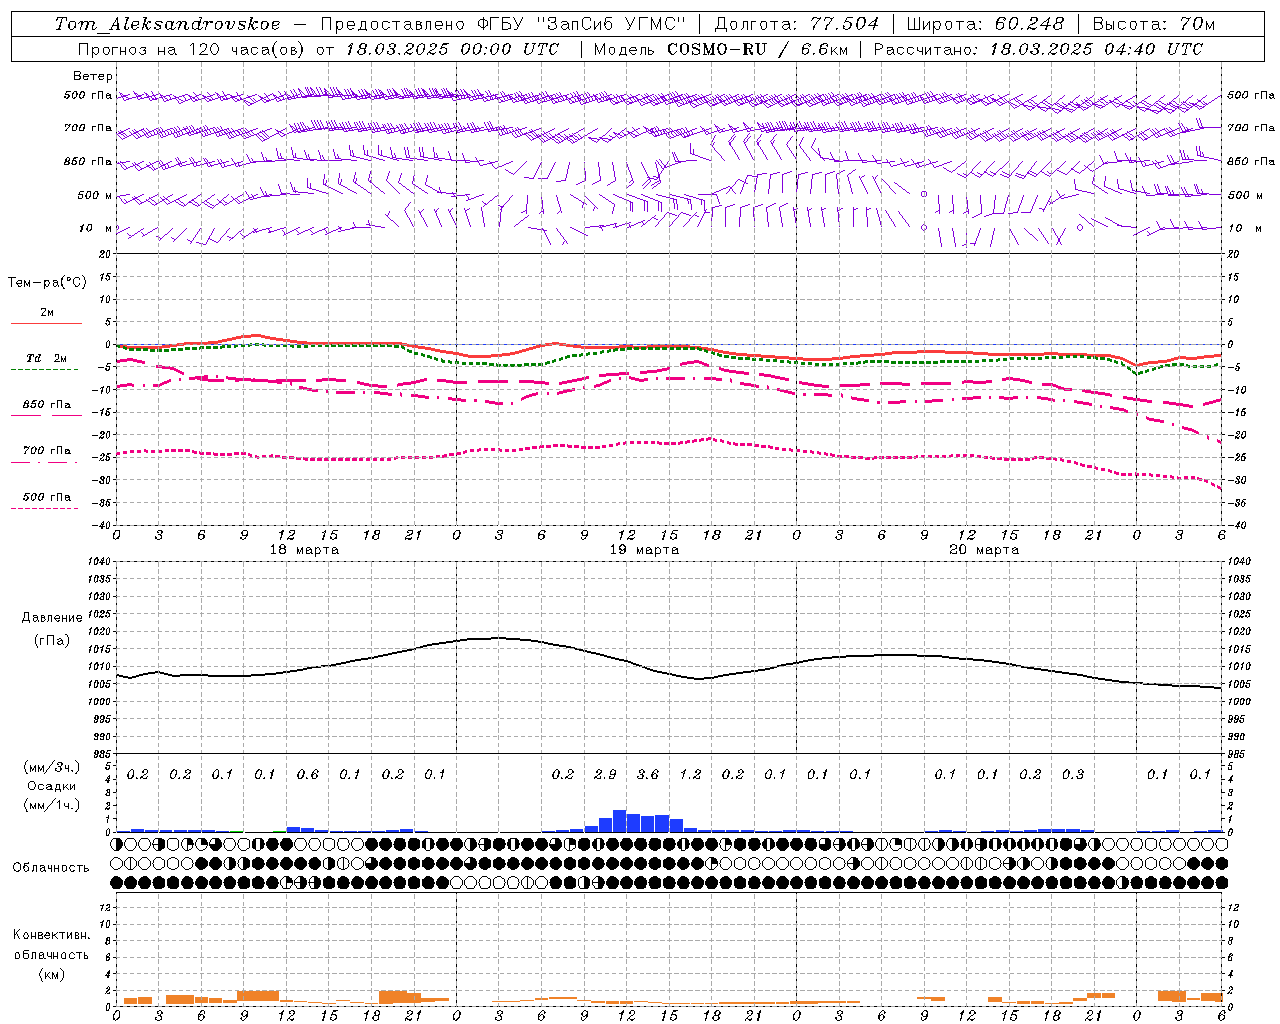1280x1024 pixels.
Task: Click the Осадки chart title
Action: [52, 786]
